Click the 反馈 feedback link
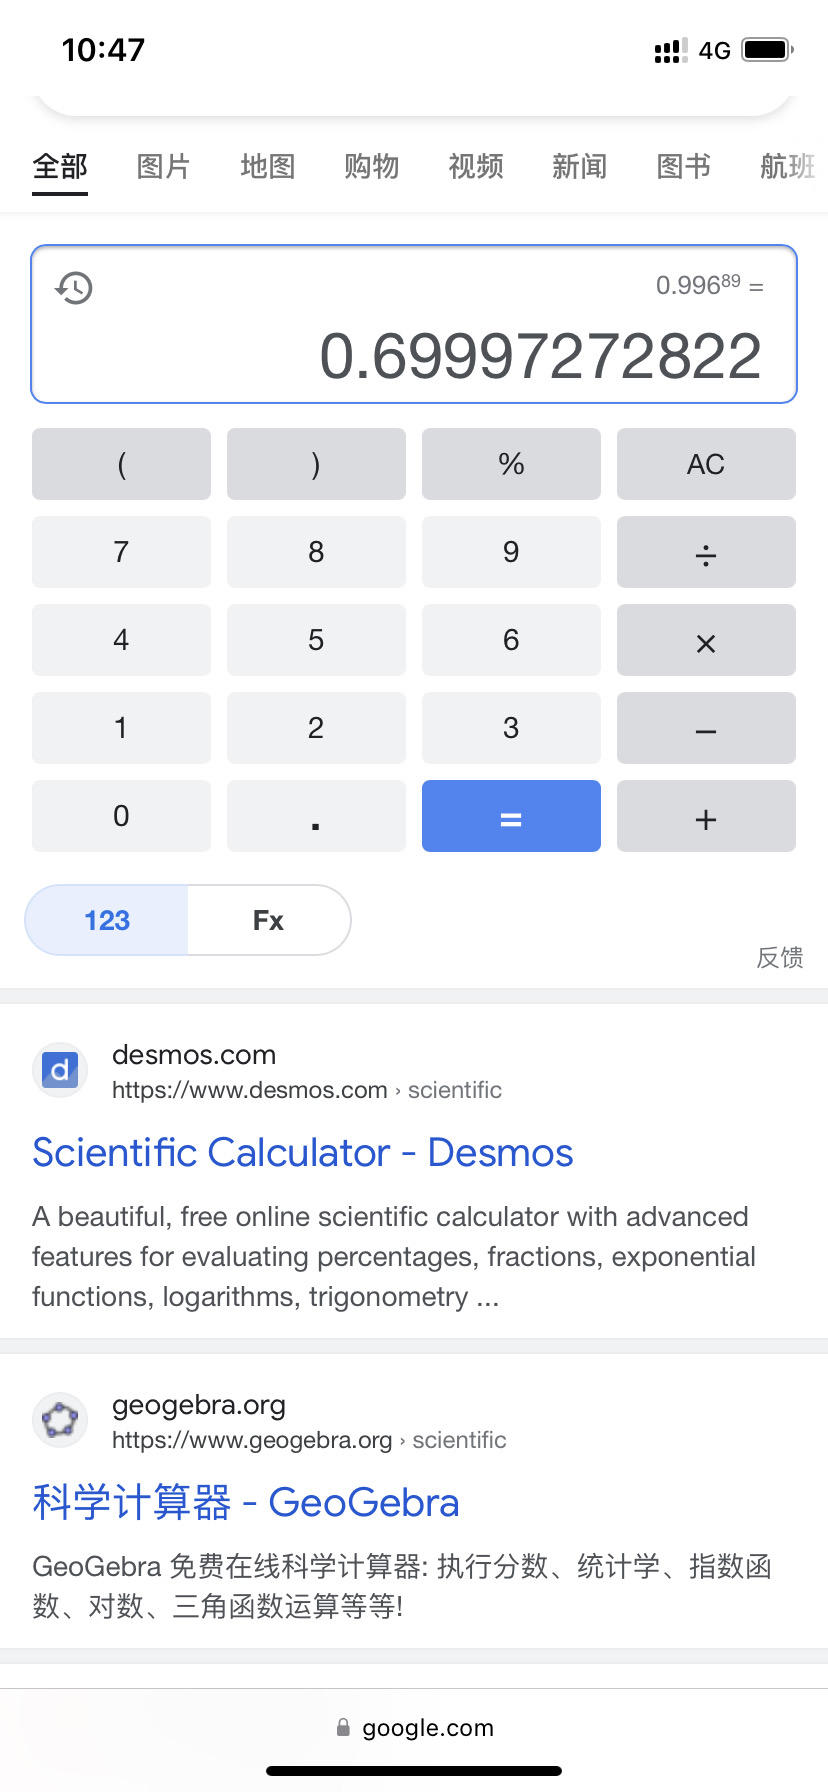828x1792 pixels. (x=779, y=958)
